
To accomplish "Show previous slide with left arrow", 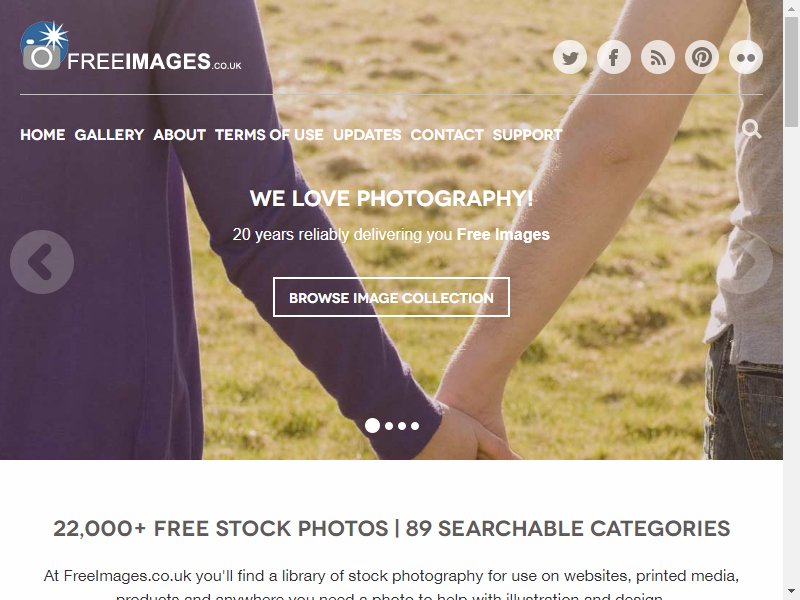I will [42, 262].
